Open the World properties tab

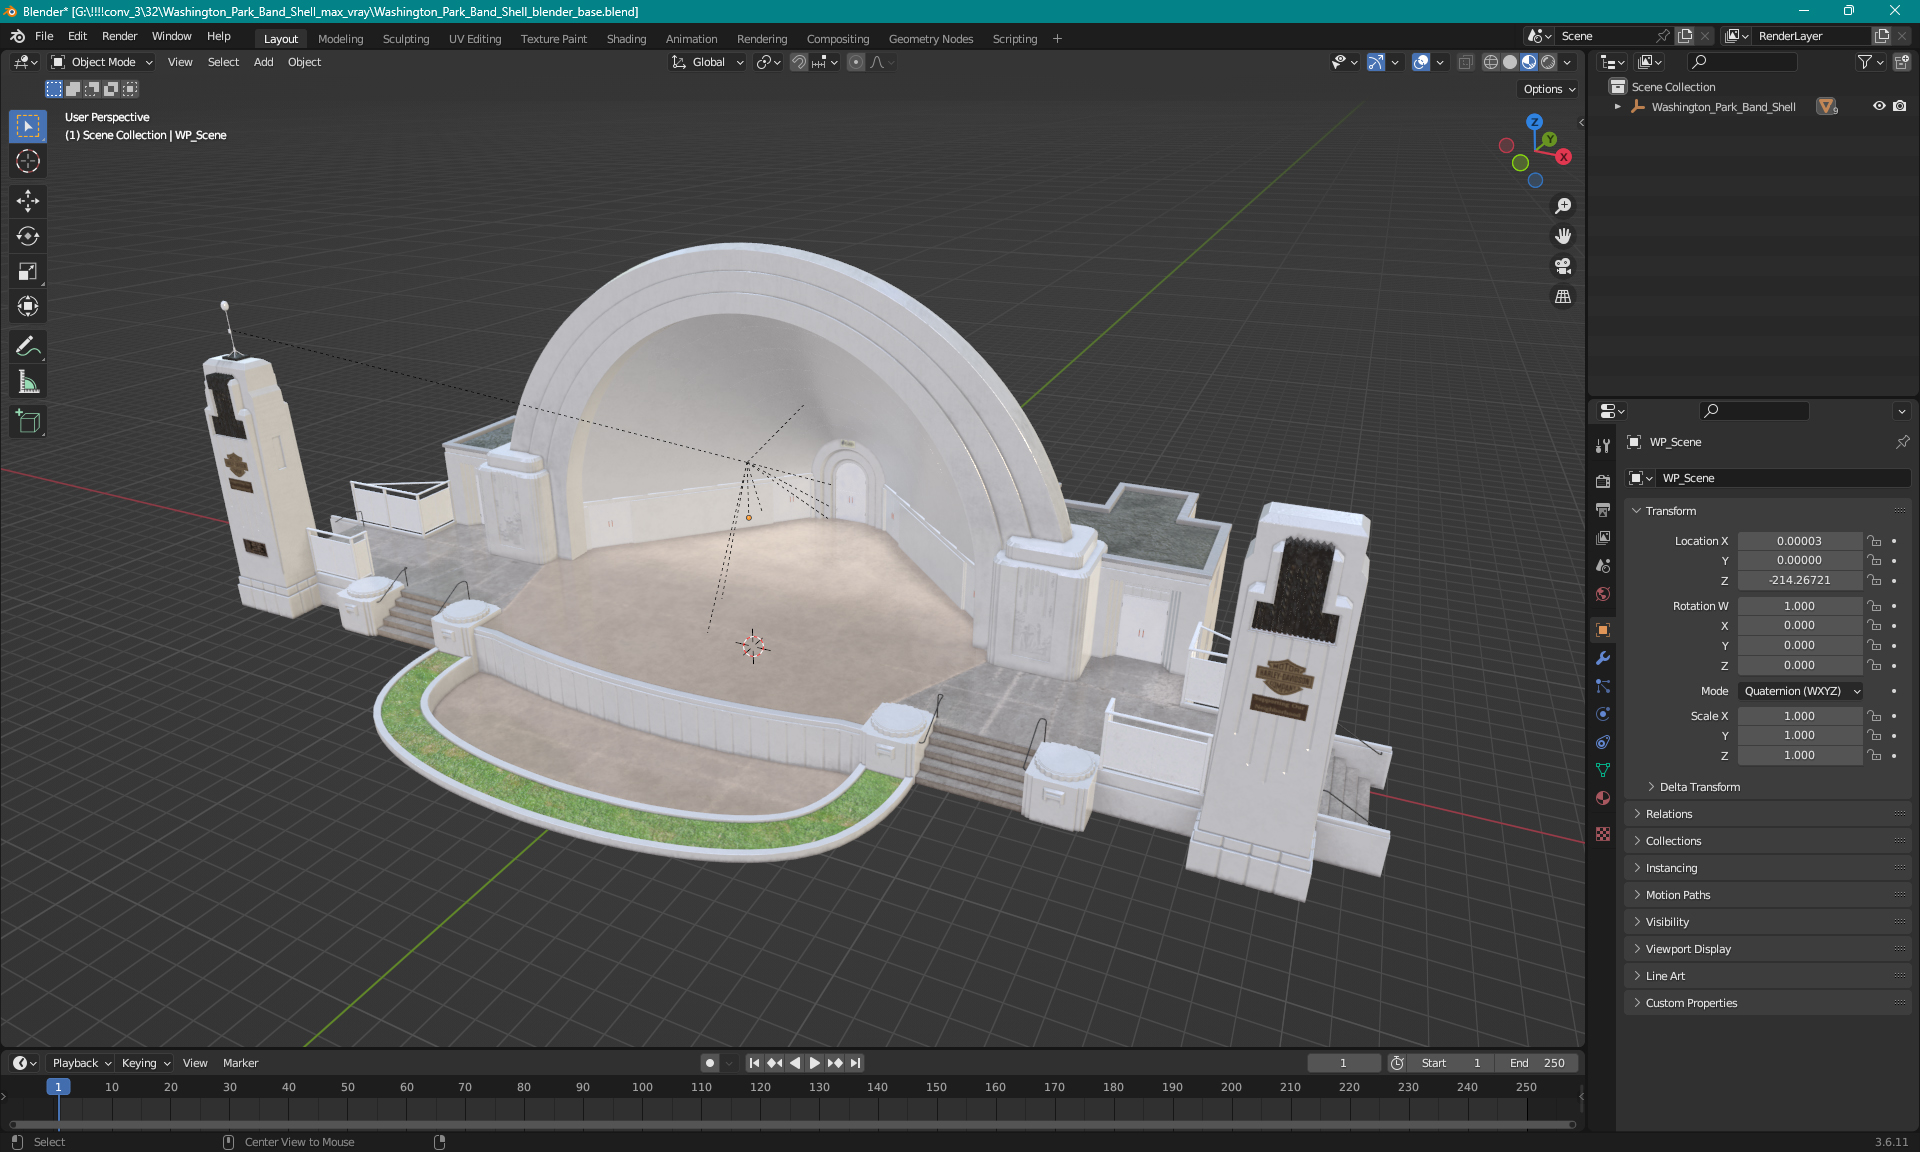(x=1603, y=594)
